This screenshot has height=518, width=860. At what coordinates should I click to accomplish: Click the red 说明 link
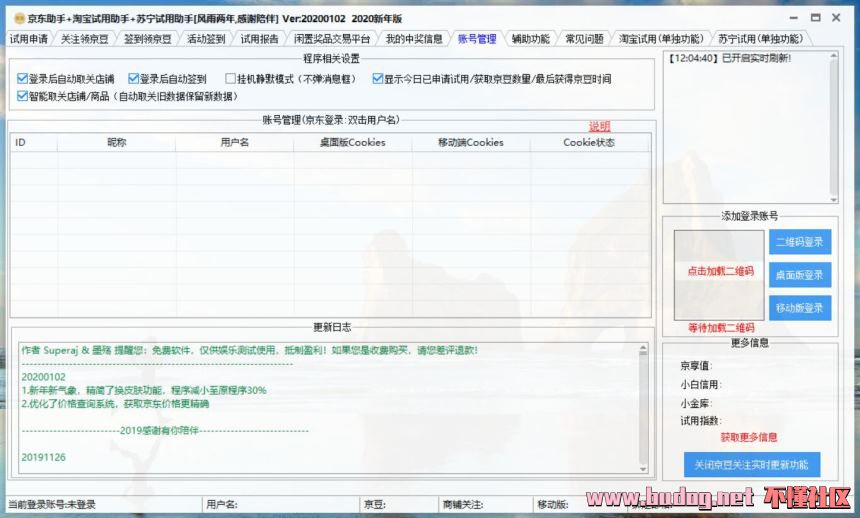pos(599,126)
